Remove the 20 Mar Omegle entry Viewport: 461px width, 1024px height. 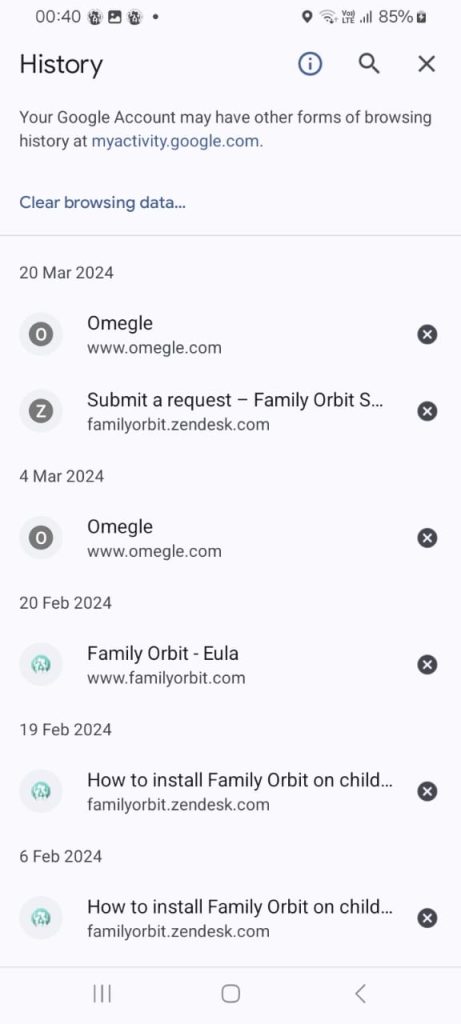coord(427,335)
